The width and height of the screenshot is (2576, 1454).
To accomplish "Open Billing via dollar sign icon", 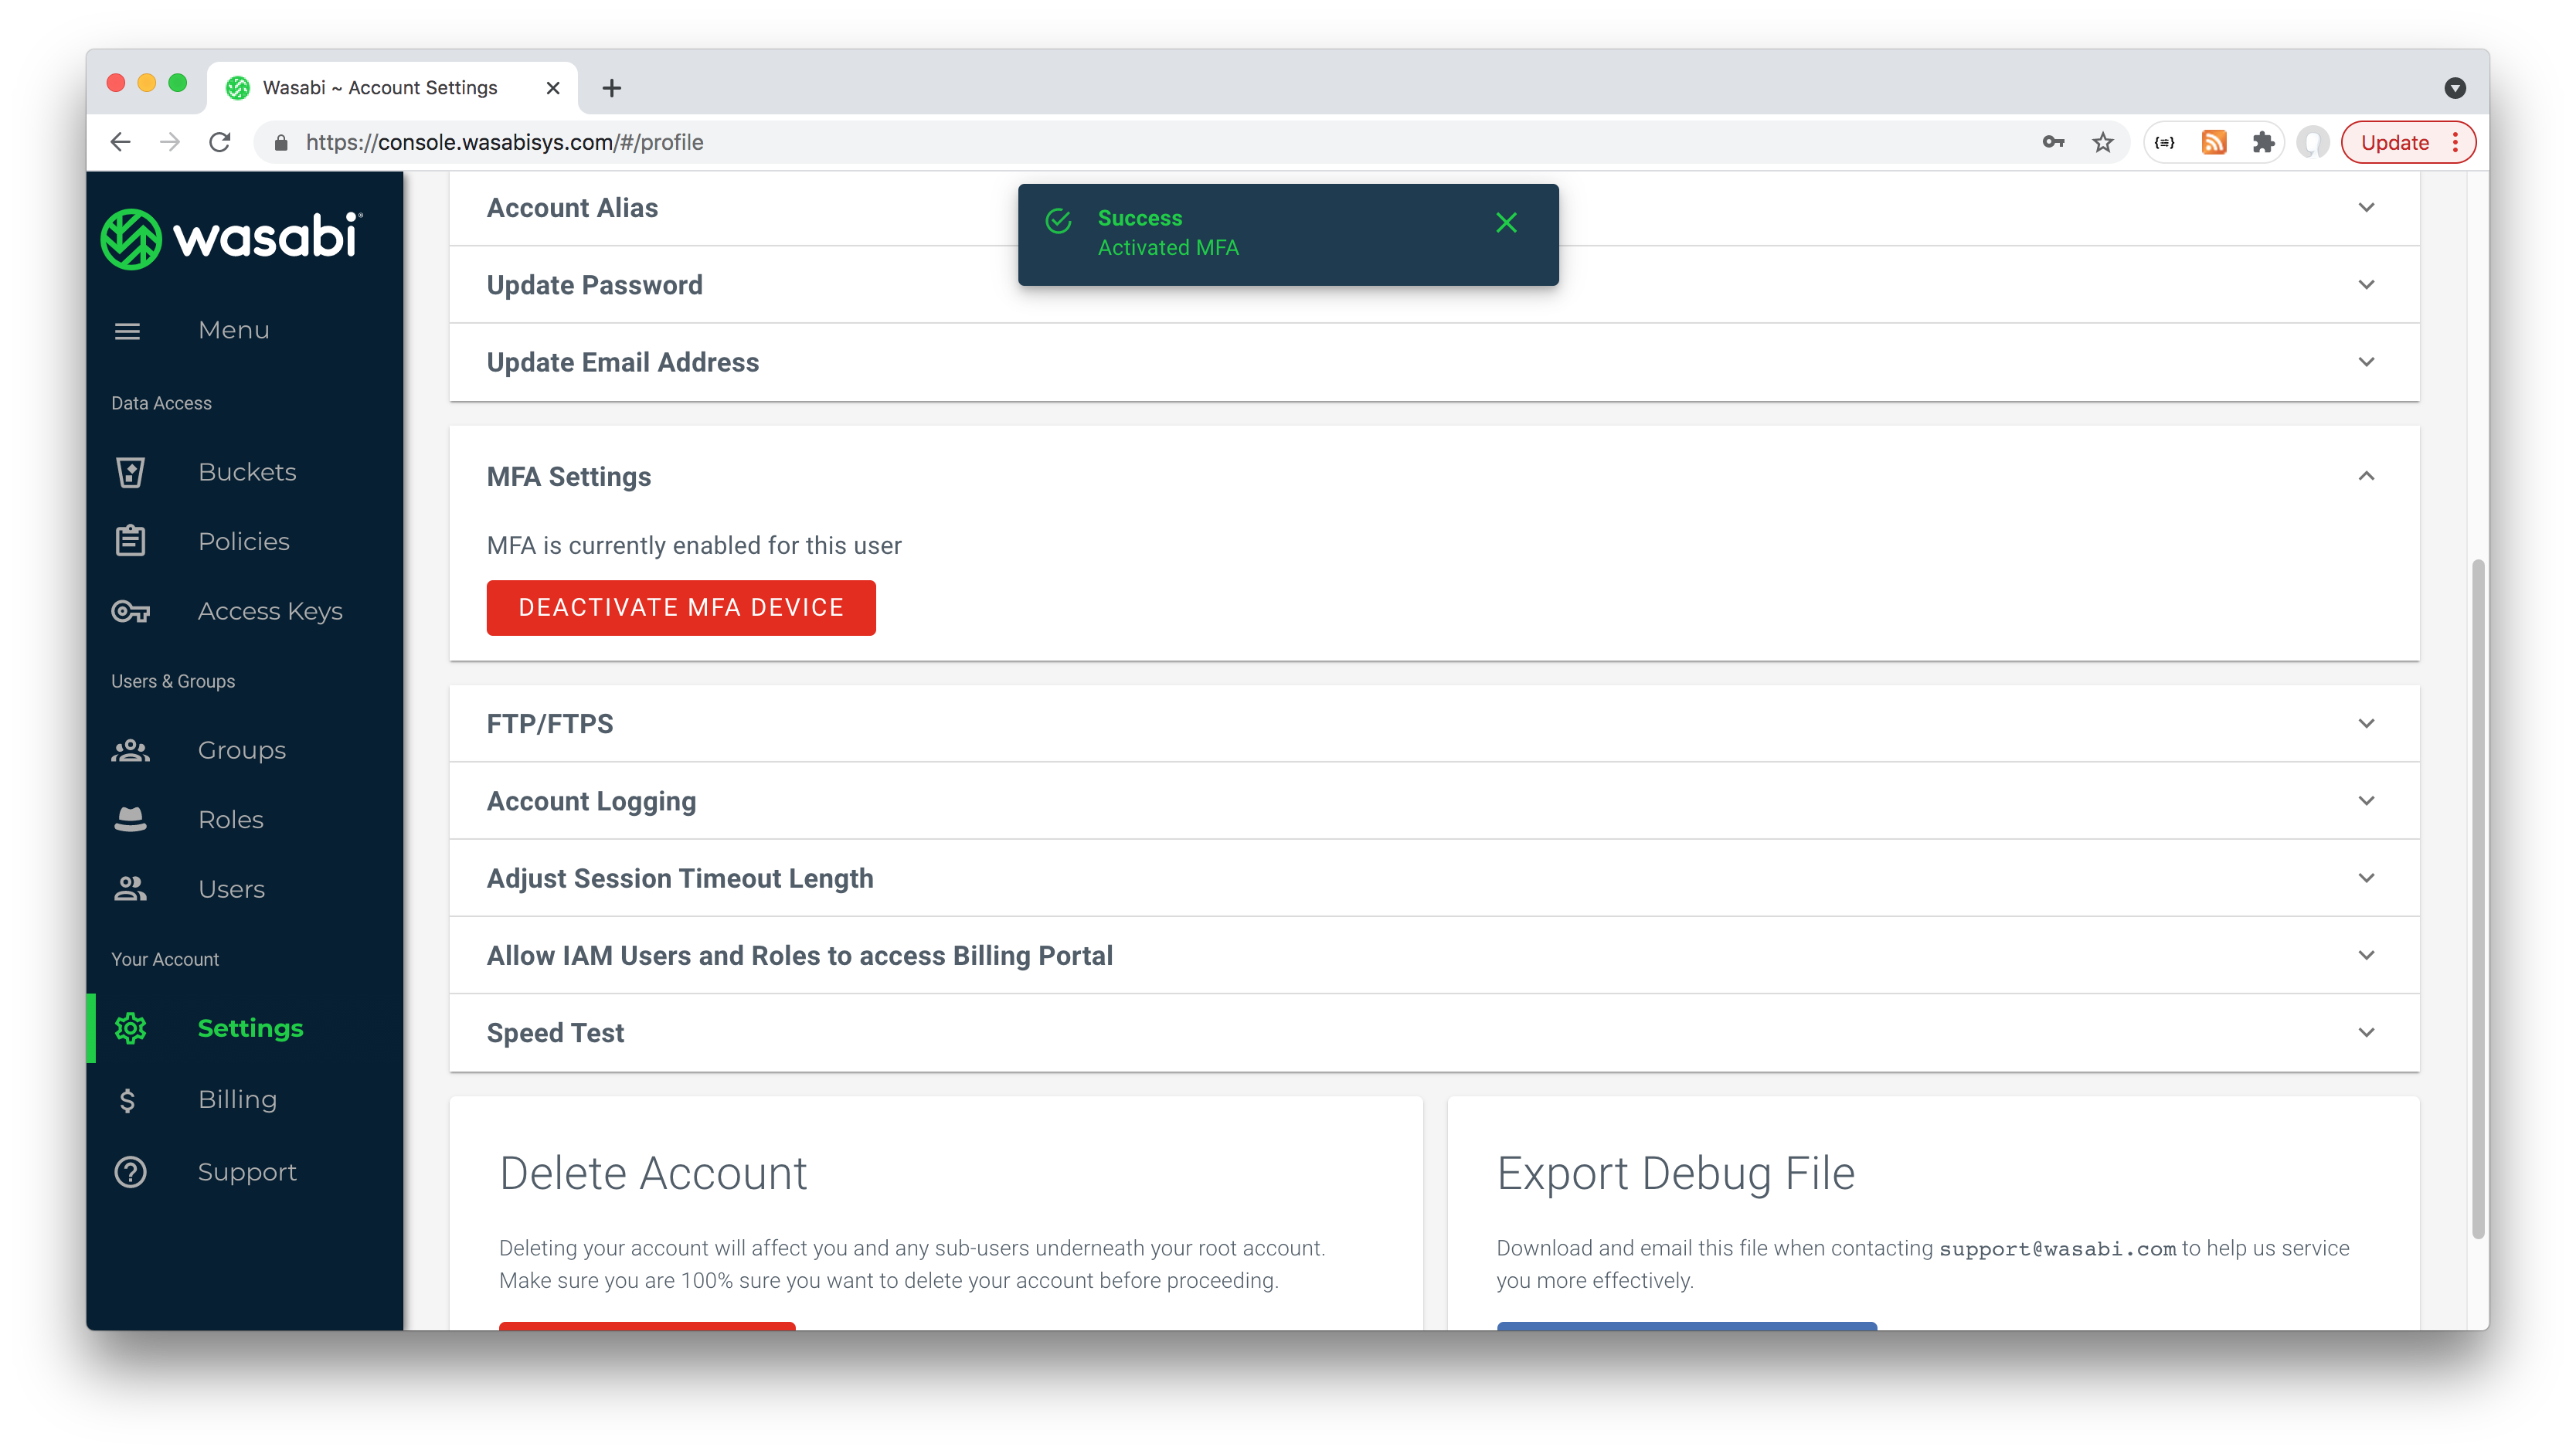I will [127, 1100].
